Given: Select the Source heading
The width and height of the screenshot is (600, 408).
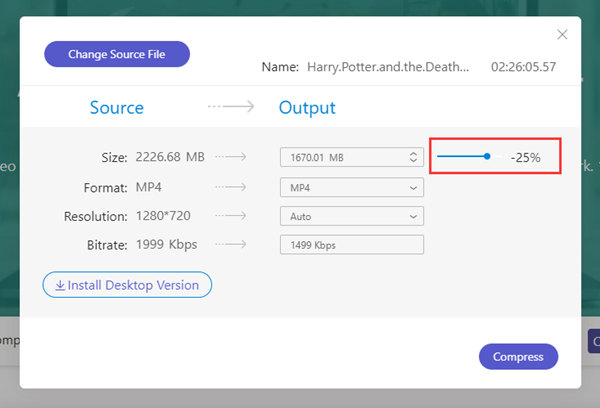Looking at the screenshot, I should coord(117,108).
